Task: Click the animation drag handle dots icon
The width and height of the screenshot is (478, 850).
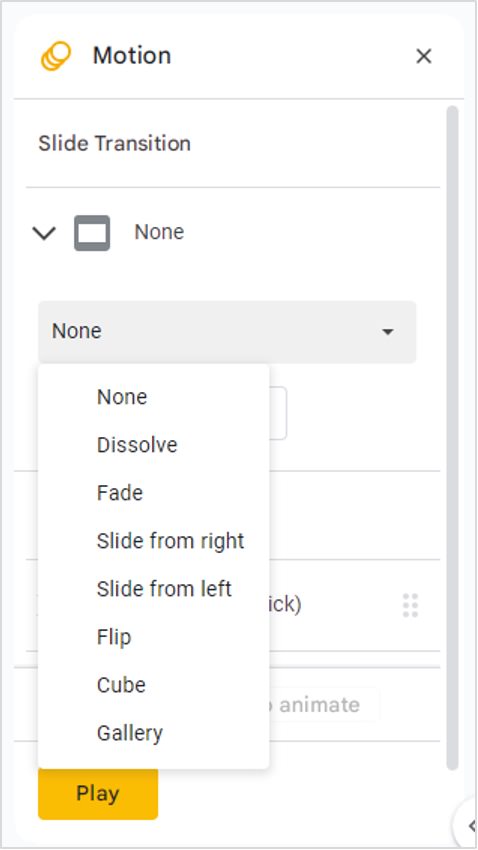Action: [410, 606]
